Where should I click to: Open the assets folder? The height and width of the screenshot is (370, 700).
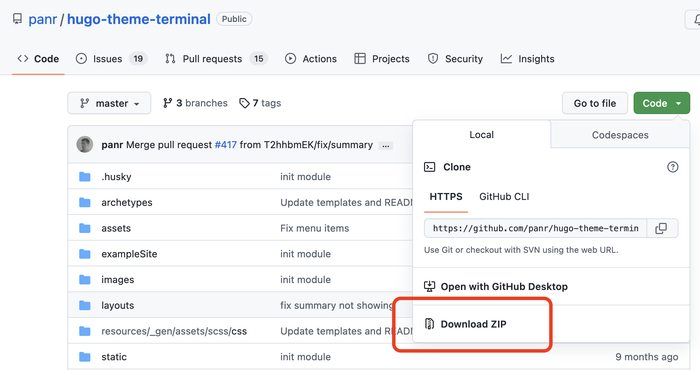[x=116, y=229]
